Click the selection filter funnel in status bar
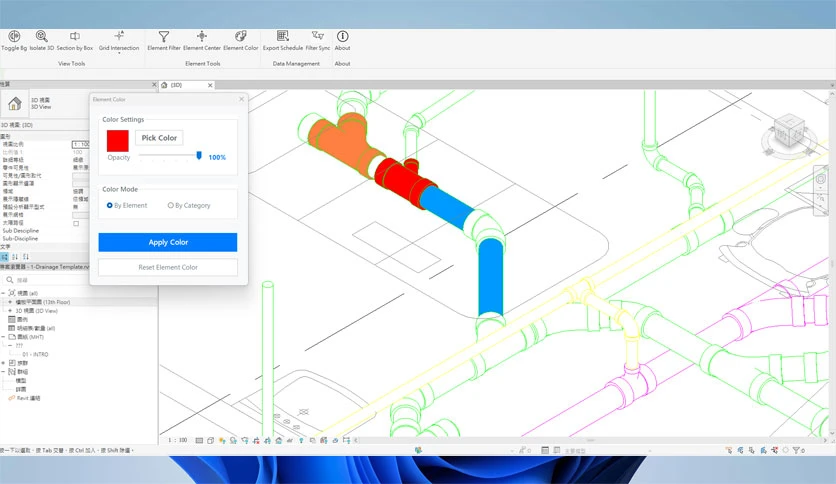The image size is (836, 484). [x=797, y=450]
